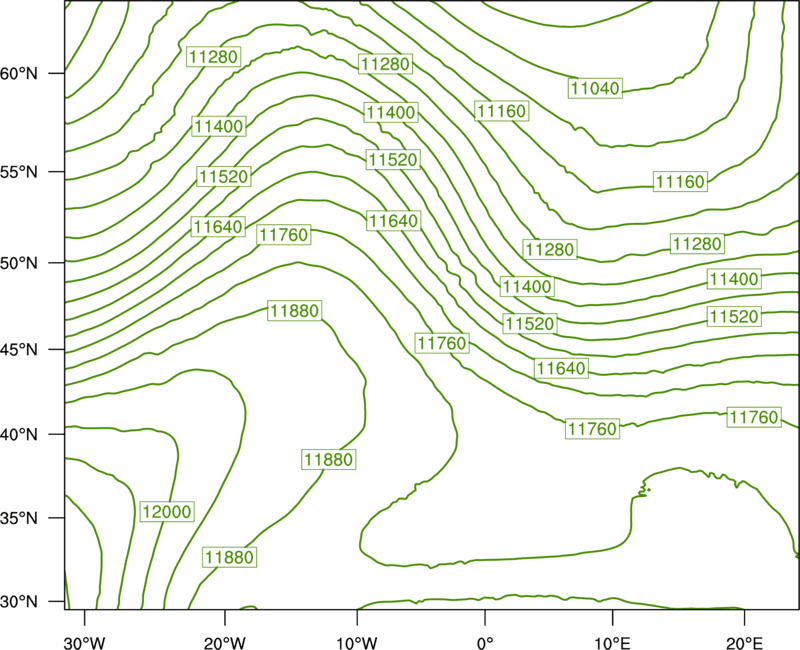Click the 20°E longitude axis label
Image resolution: width=800 pixels, height=650 pixels.
pos(744,643)
